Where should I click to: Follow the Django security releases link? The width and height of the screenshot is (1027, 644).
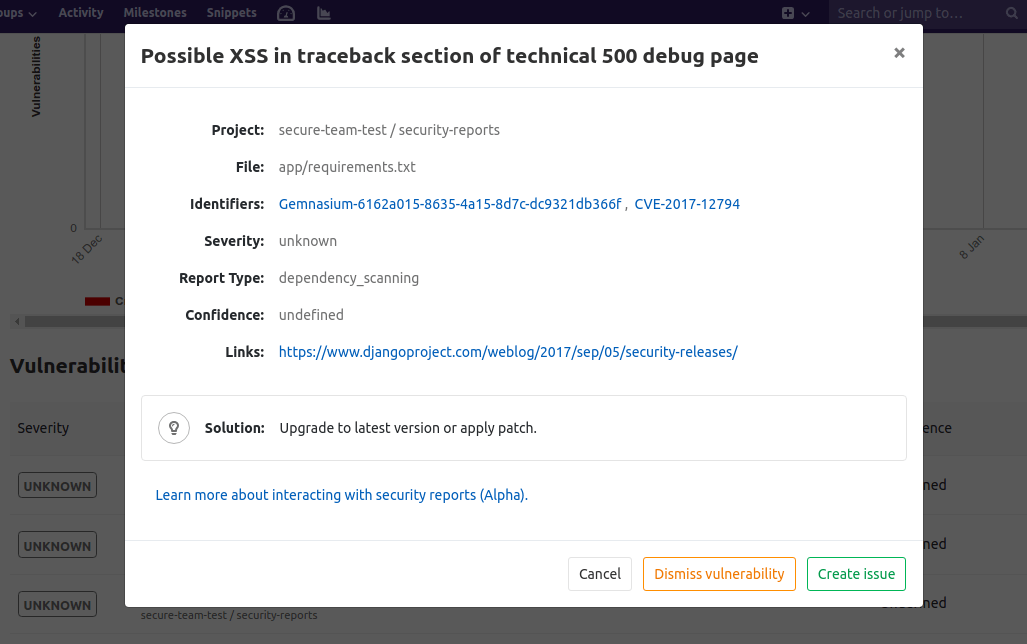click(x=508, y=351)
